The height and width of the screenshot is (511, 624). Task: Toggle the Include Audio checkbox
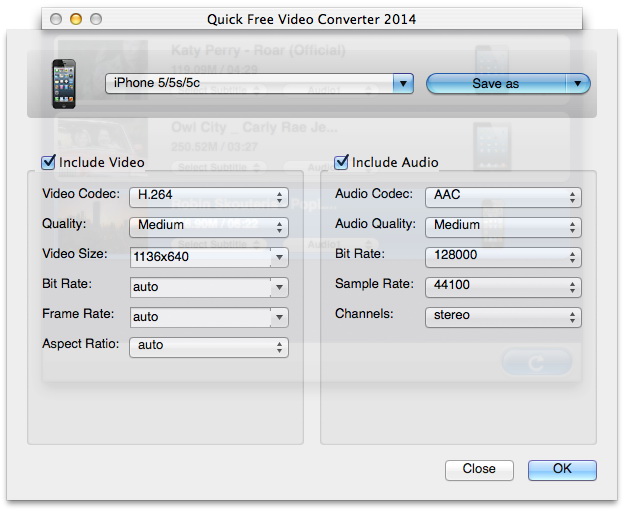click(341, 162)
